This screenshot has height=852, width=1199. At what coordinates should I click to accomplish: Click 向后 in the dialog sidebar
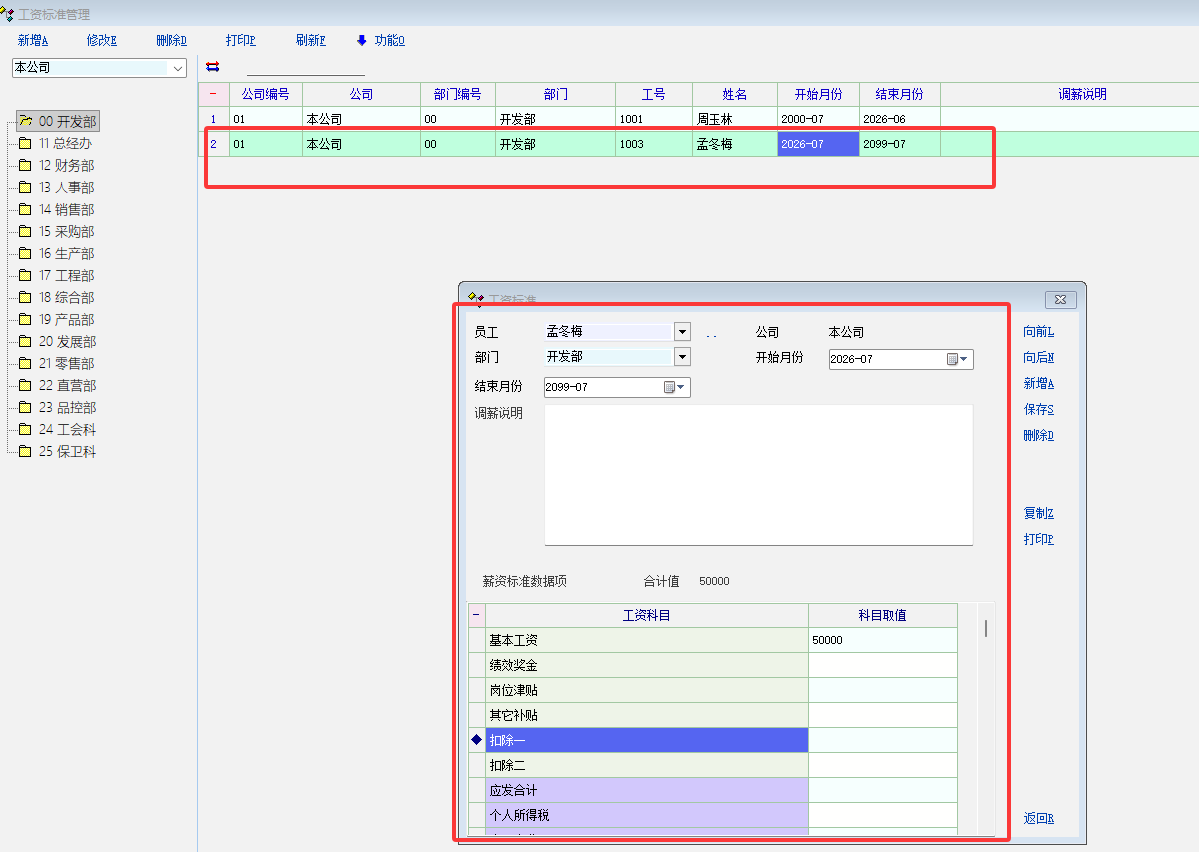point(1038,358)
